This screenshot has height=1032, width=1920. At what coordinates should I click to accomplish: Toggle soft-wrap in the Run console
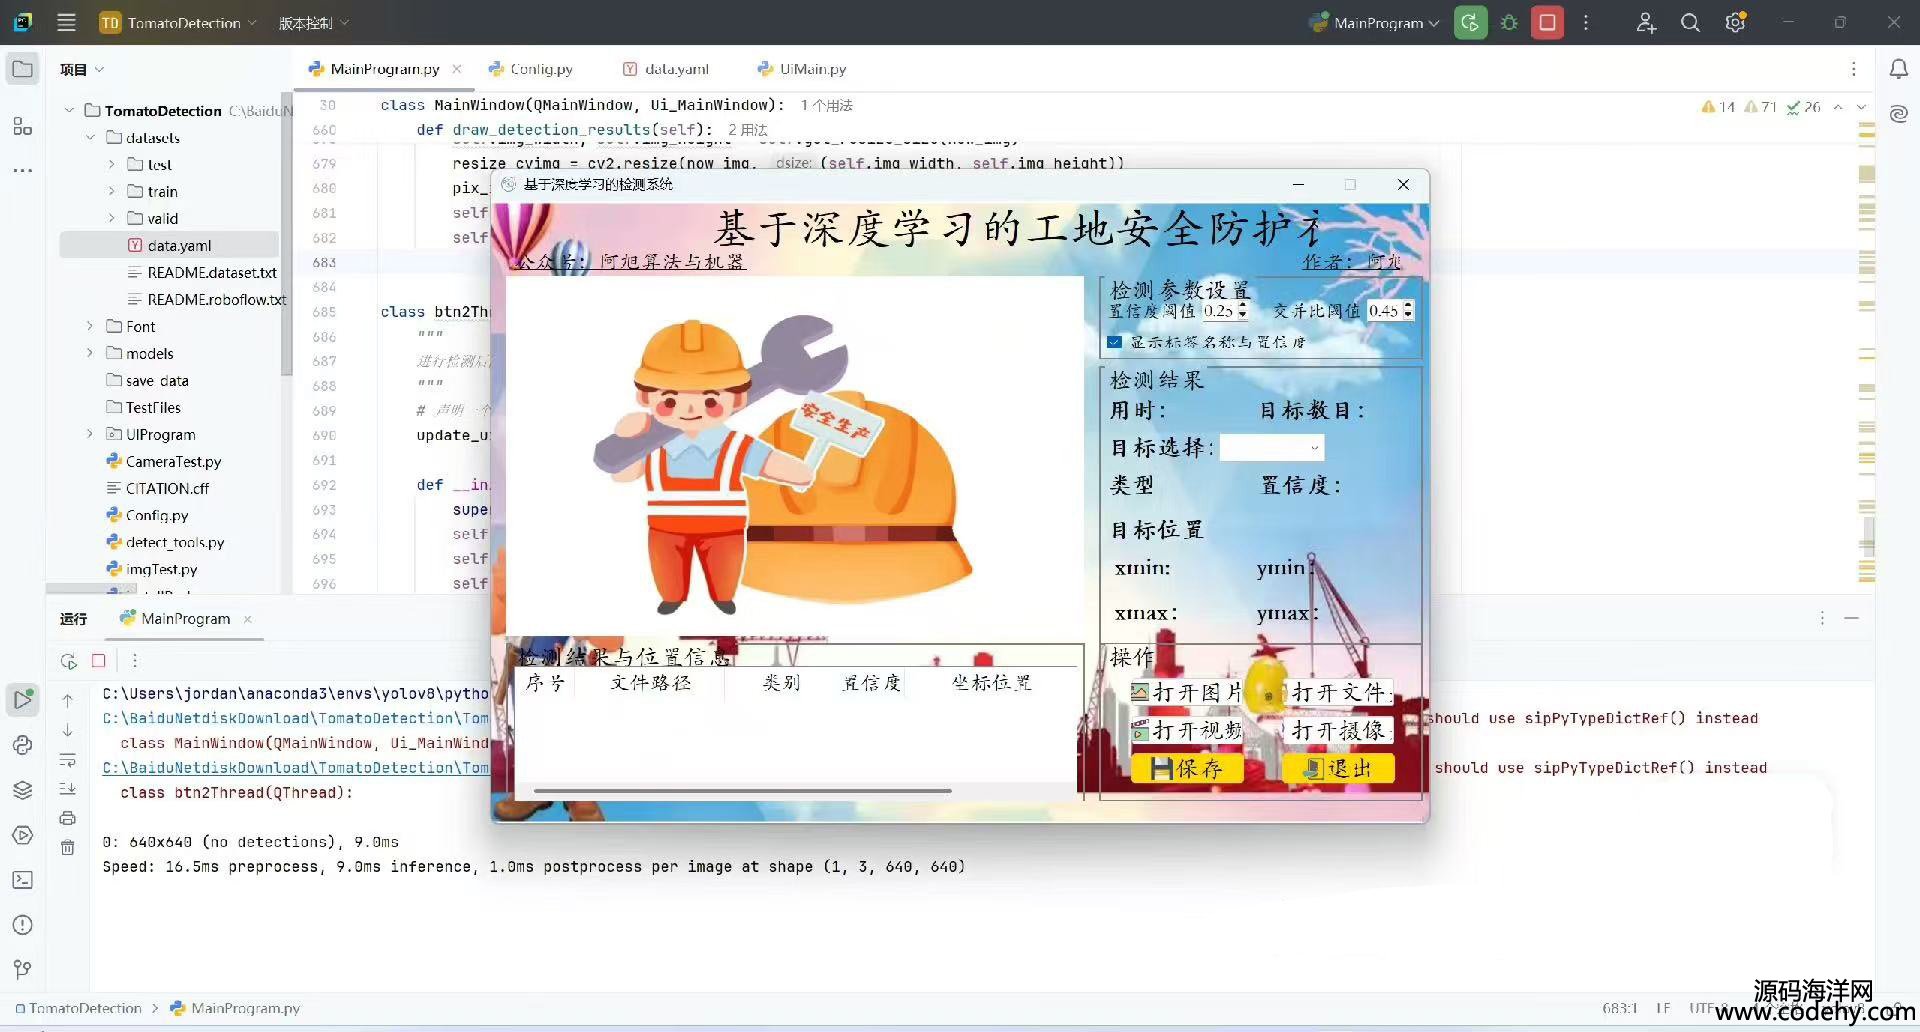[67, 760]
